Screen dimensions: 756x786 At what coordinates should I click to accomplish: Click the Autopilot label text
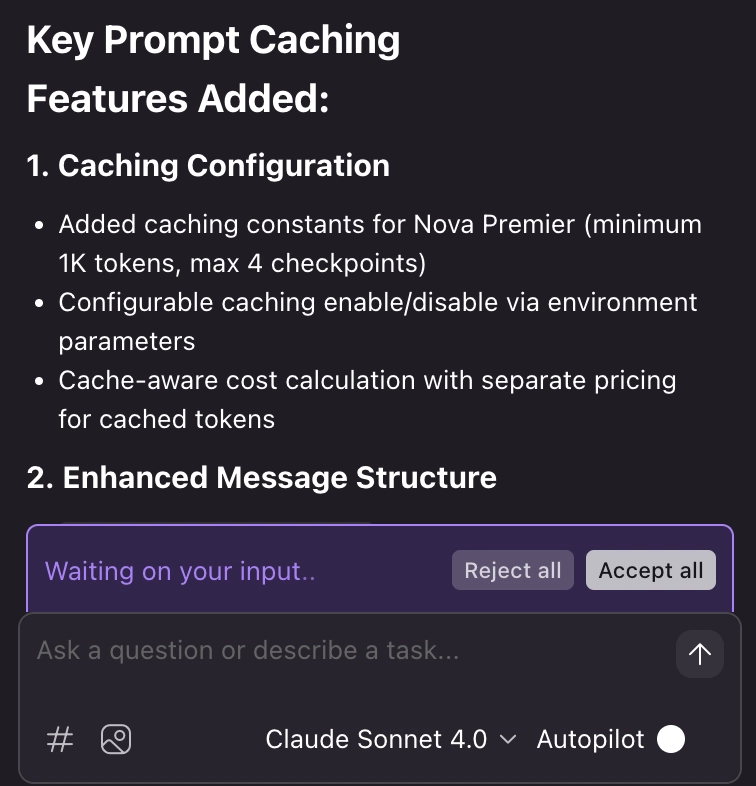coord(590,740)
